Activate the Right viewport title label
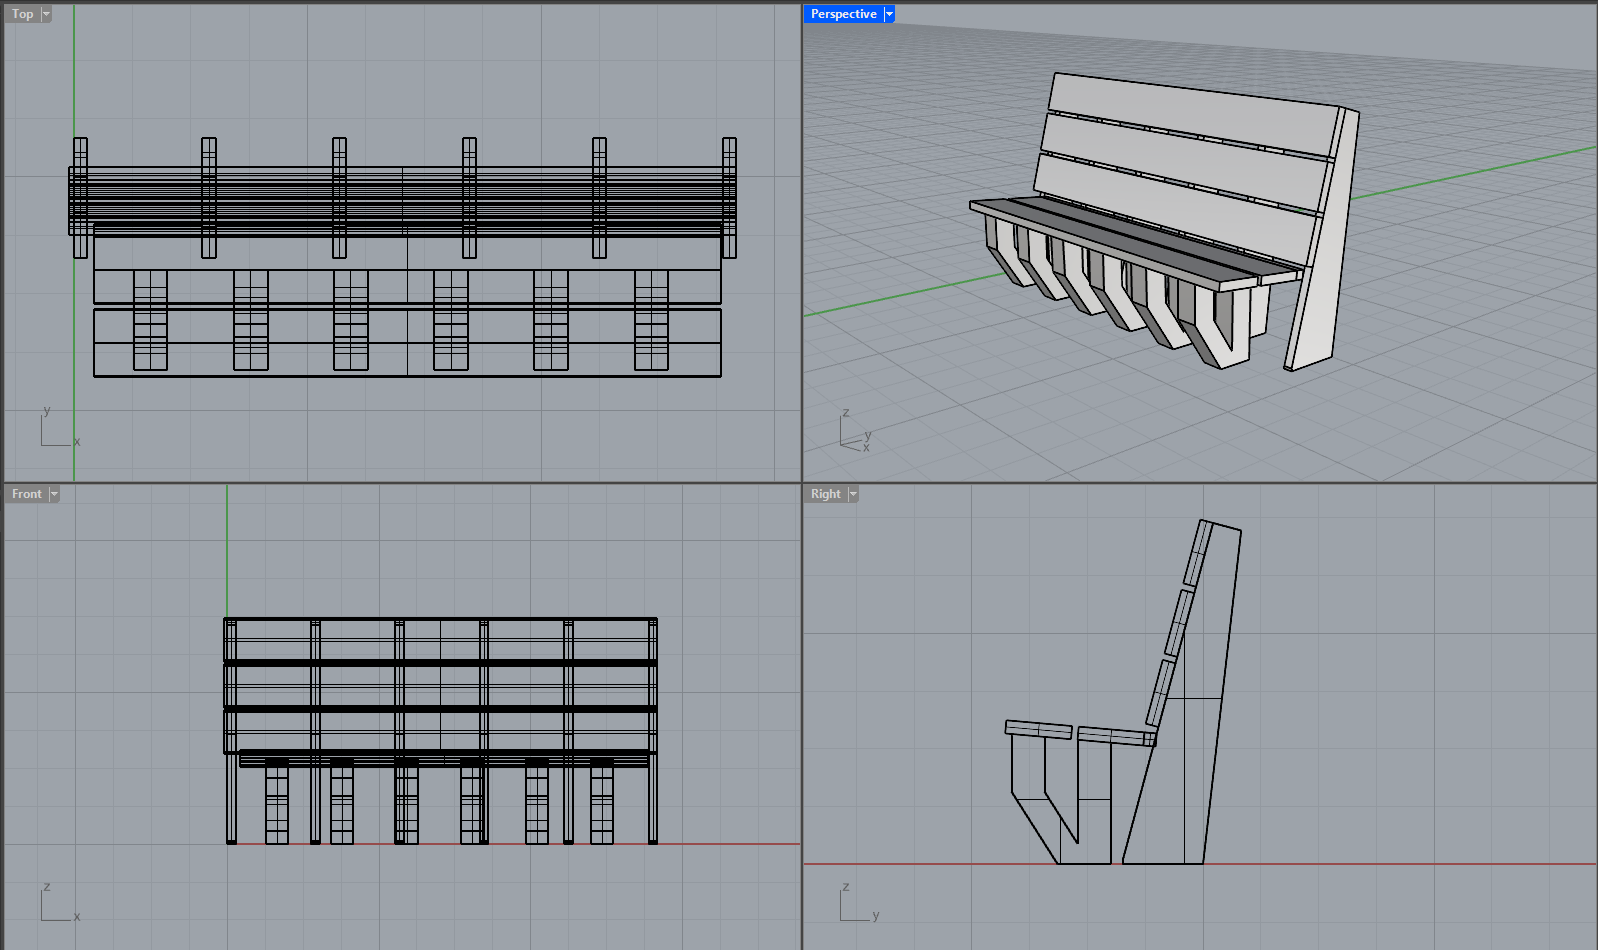This screenshot has width=1598, height=950. [x=825, y=494]
